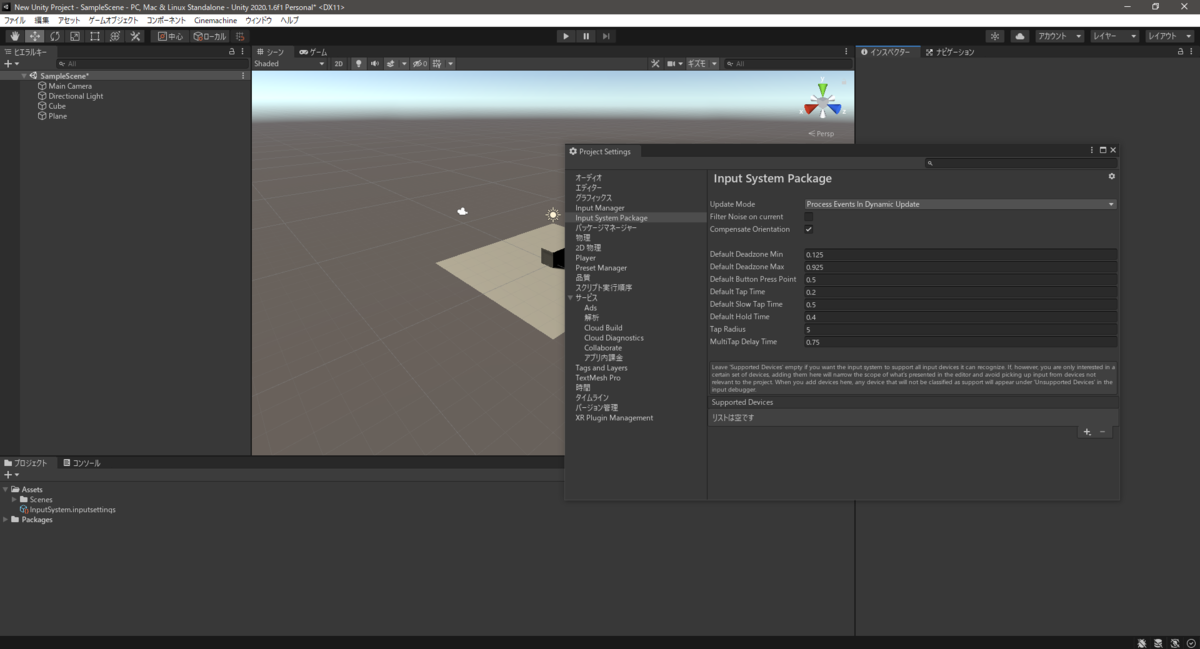Toggle scene audio speaker icon
Image resolution: width=1200 pixels, height=649 pixels.
(x=375, y=63)
